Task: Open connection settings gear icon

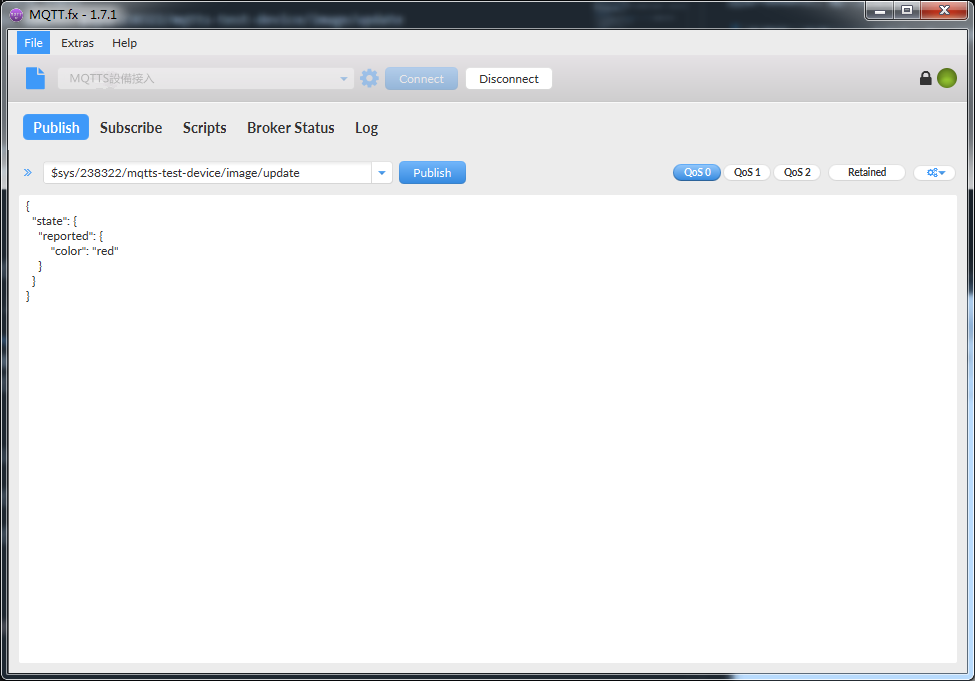Action: pos(369,78)
